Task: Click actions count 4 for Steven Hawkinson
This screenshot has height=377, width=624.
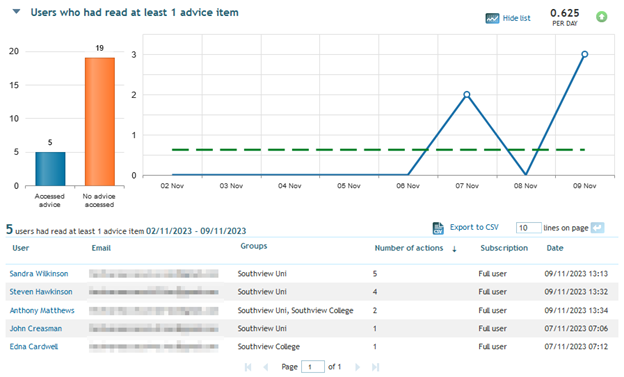Action: point(375,292)
